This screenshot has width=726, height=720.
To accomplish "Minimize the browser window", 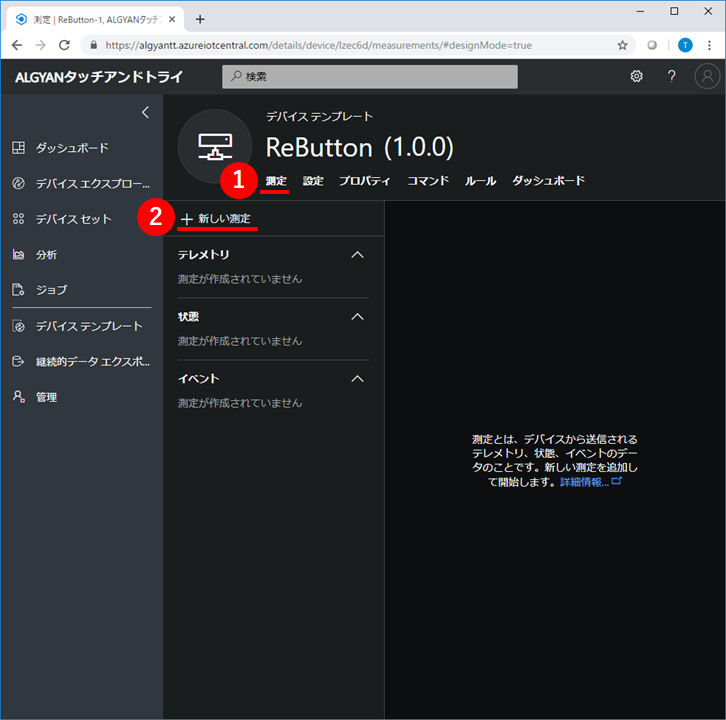I will click(x=640, y=12).
